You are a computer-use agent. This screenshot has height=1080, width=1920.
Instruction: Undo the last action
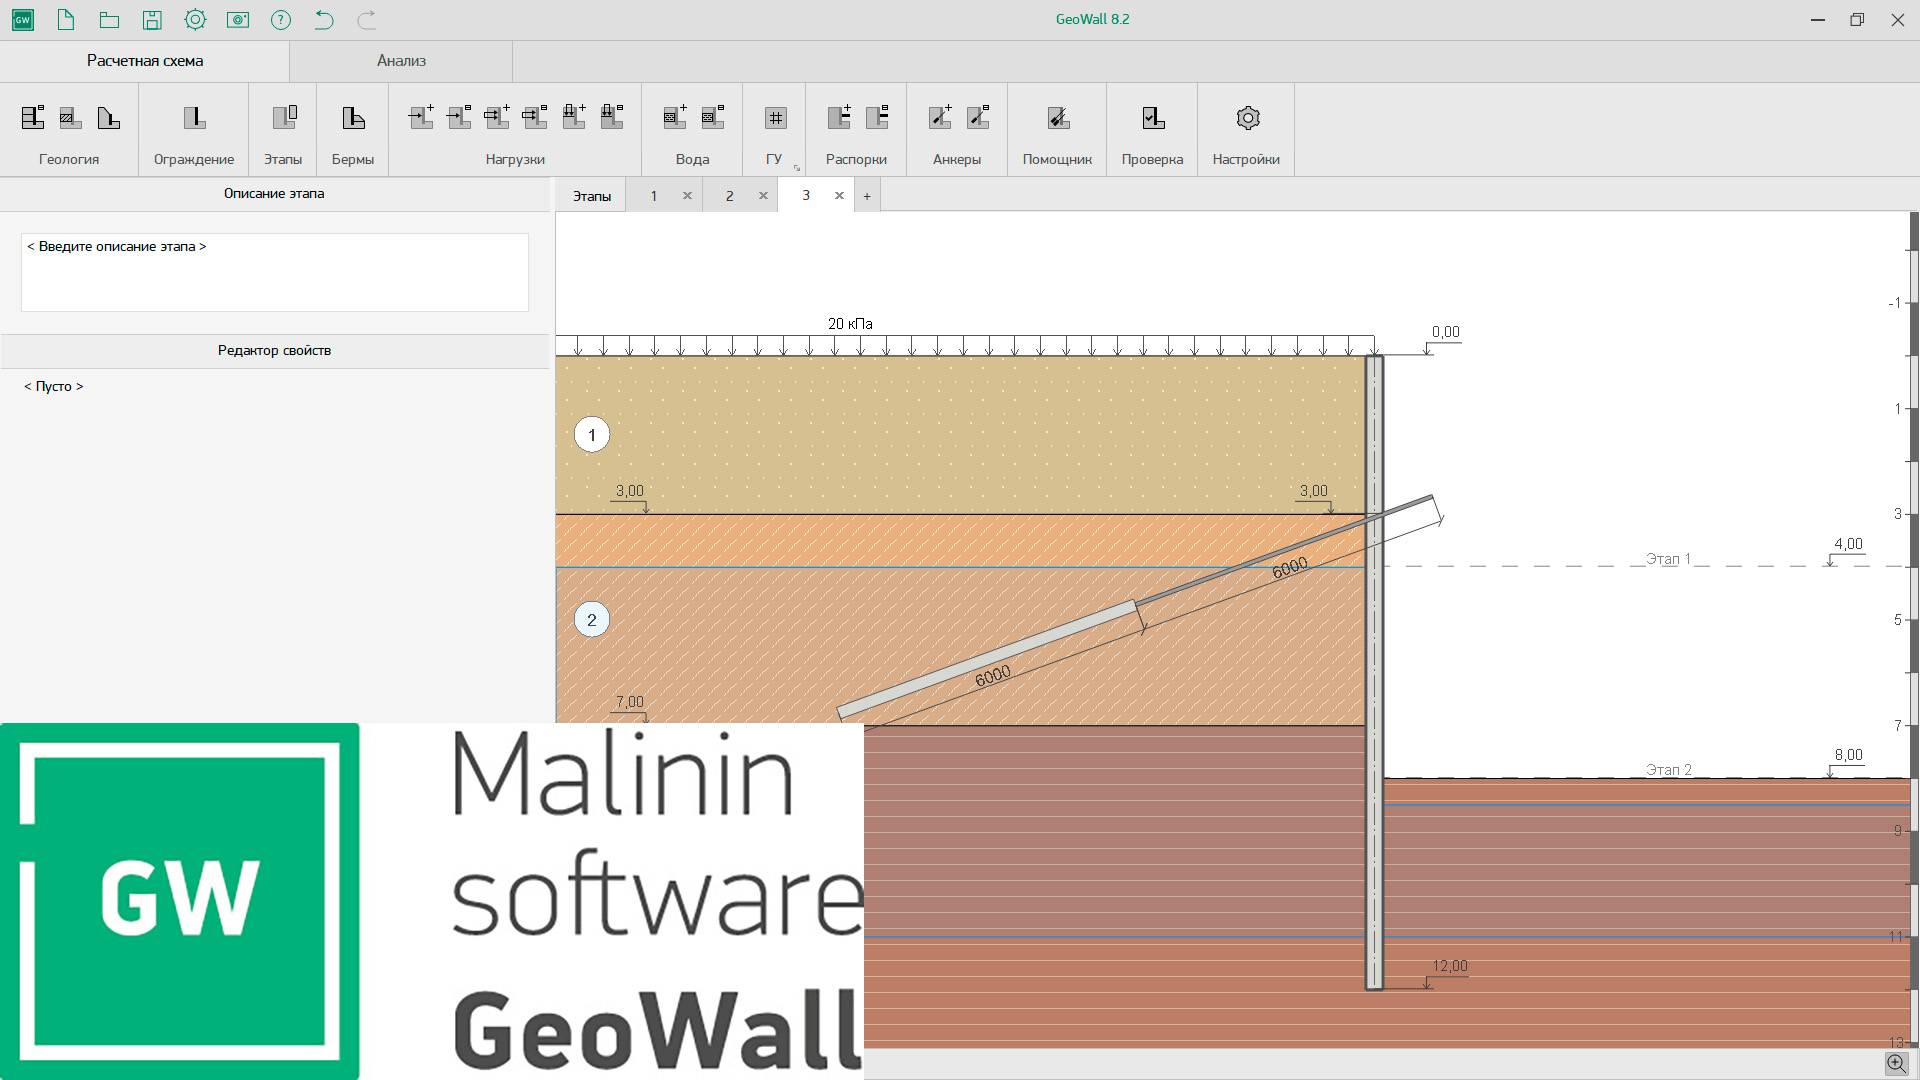click(323, 19)
